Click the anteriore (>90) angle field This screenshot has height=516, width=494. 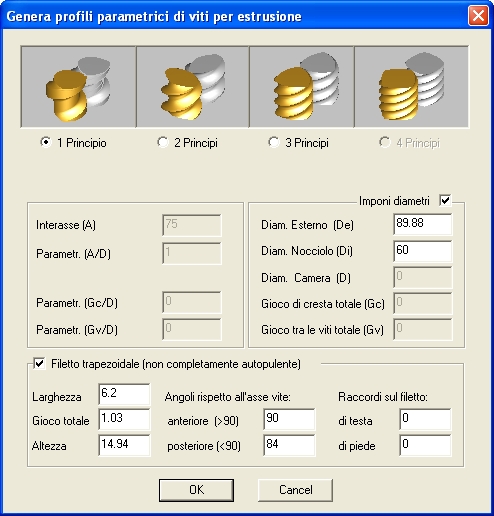pos(289,419)
